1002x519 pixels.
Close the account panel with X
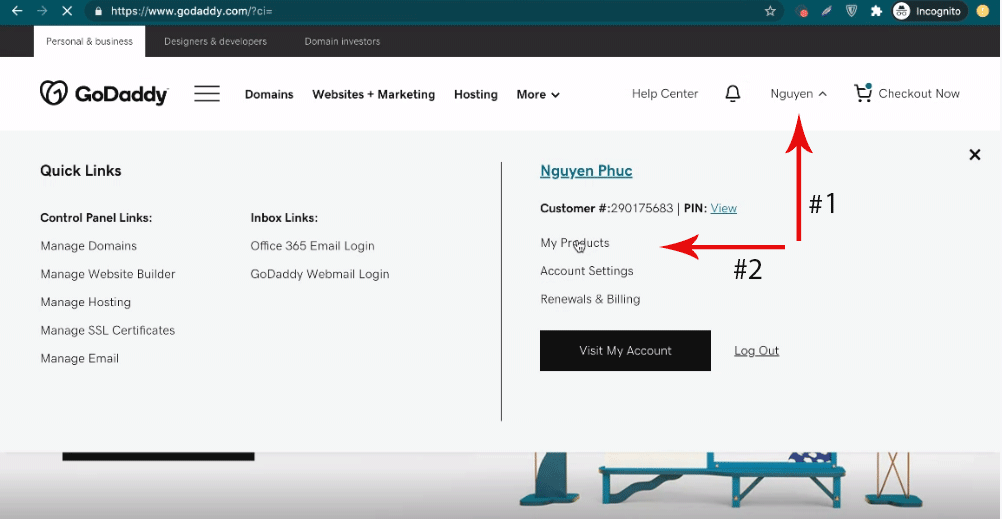[975, 154]
